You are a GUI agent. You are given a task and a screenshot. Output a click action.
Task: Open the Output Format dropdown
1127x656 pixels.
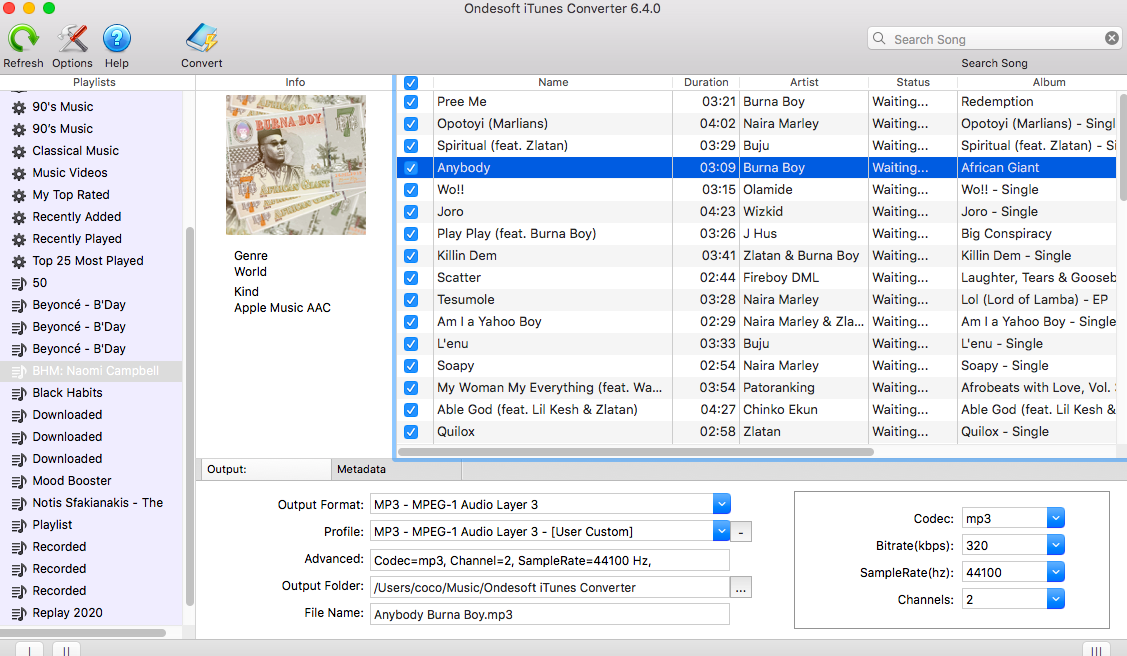point(722,504)
